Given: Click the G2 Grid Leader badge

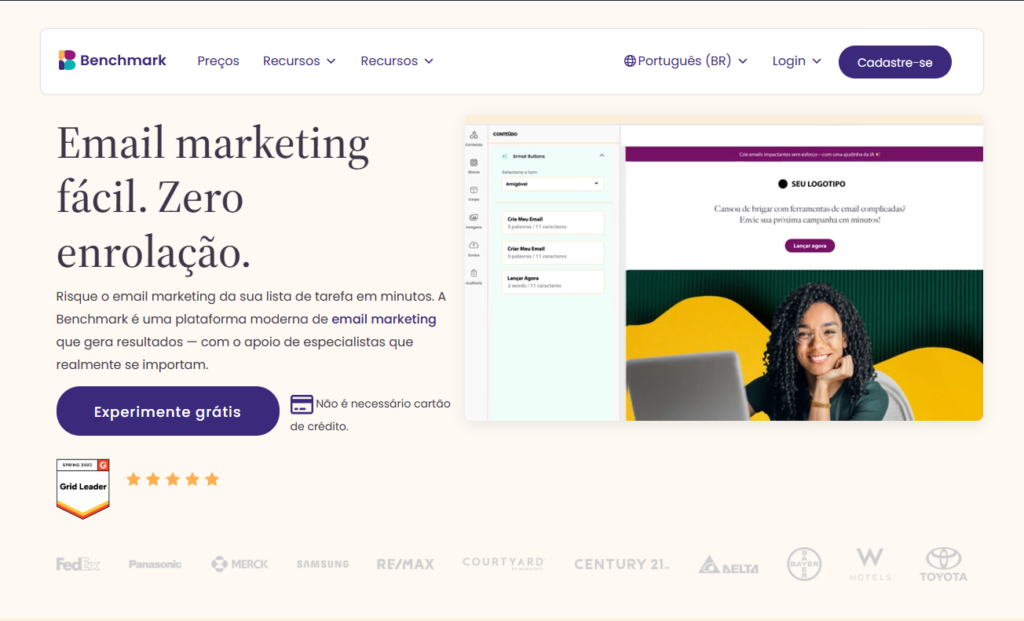Looking at the screenshot, I should pyautogui.click(x=83, y=488).
